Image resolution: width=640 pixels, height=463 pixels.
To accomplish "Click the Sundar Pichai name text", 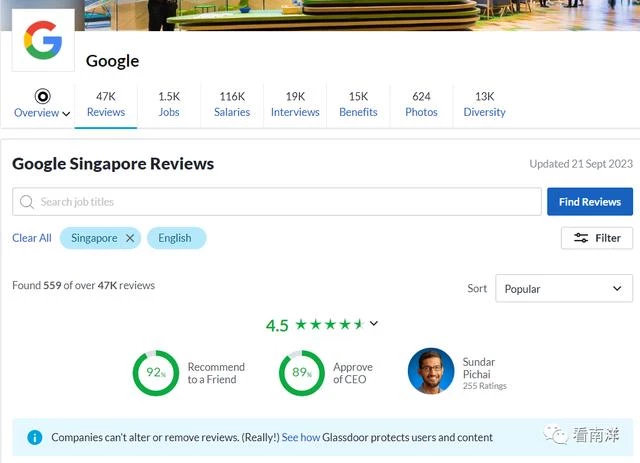I will coord(479,368).
